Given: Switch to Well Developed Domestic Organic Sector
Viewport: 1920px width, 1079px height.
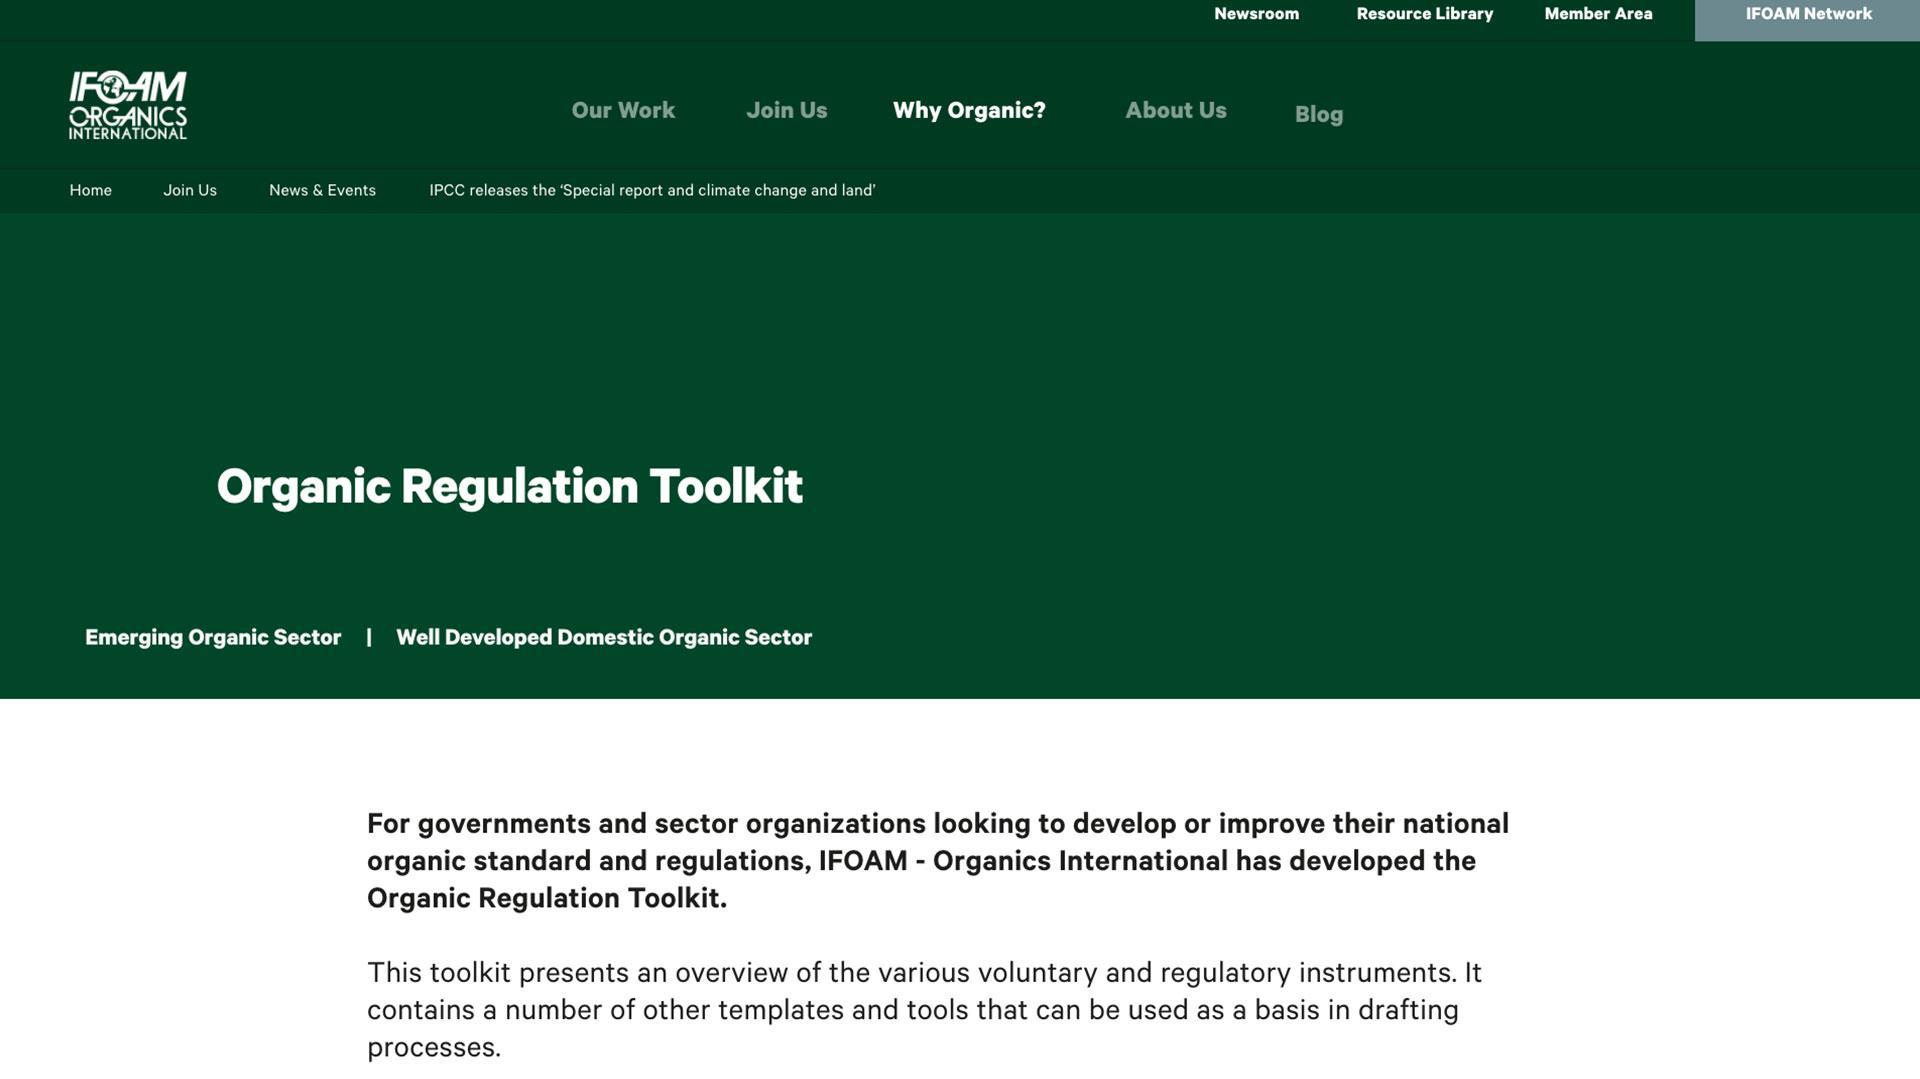Looking at the screenshot, I should (604, 637).
